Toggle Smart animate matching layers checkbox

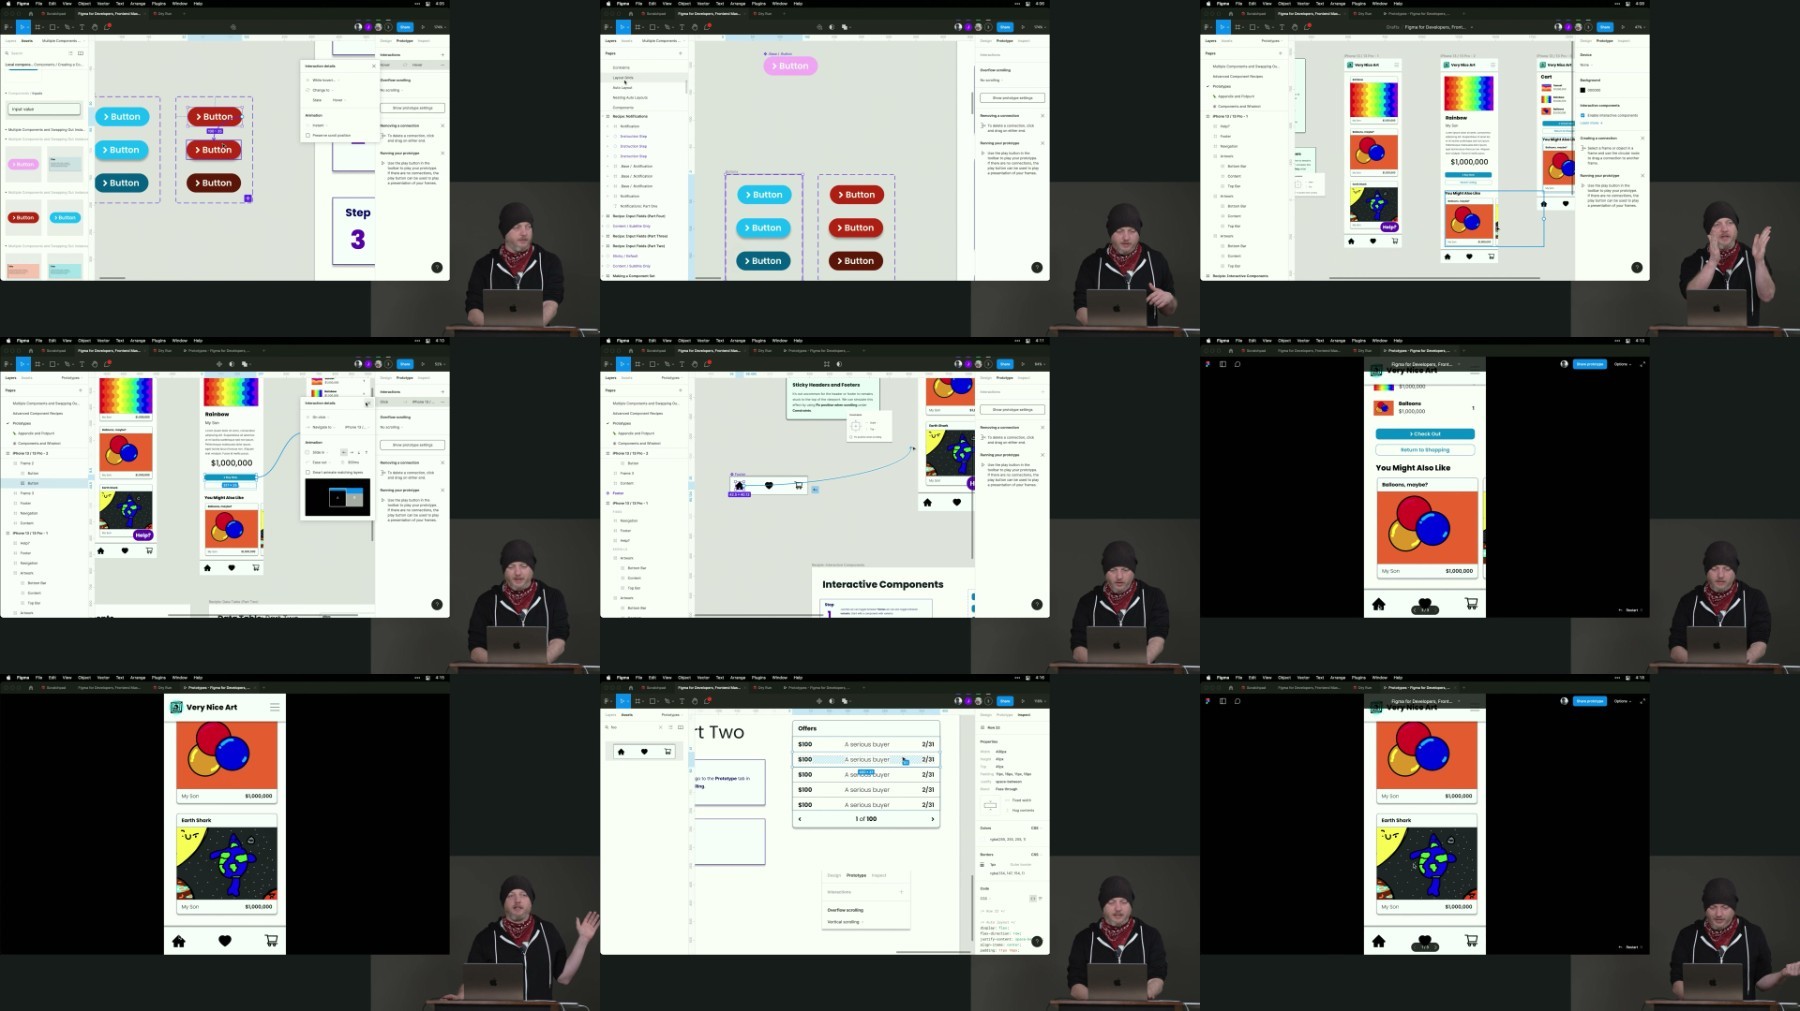tap(308, 472)
